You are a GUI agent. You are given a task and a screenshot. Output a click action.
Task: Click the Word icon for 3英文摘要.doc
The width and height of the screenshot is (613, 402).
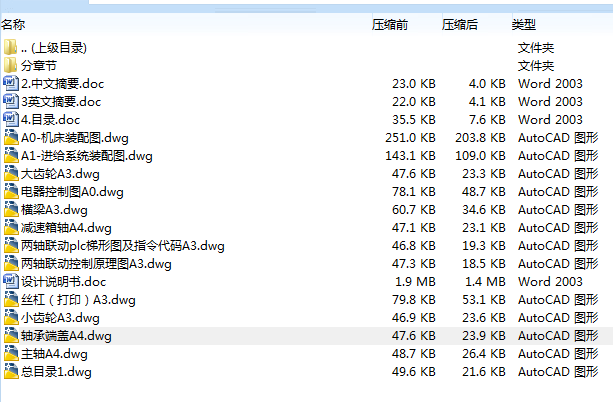[11, 101]
